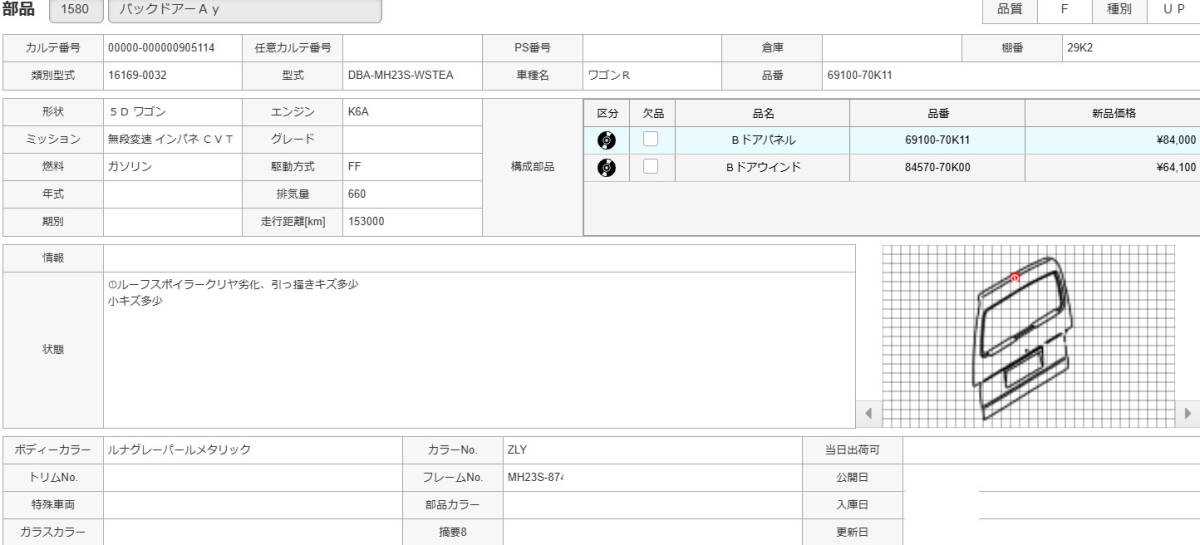This screenshot has height=545, width=1200.
Task: Click the disc icon in Bドアウインド row
Action: [606, 167]
